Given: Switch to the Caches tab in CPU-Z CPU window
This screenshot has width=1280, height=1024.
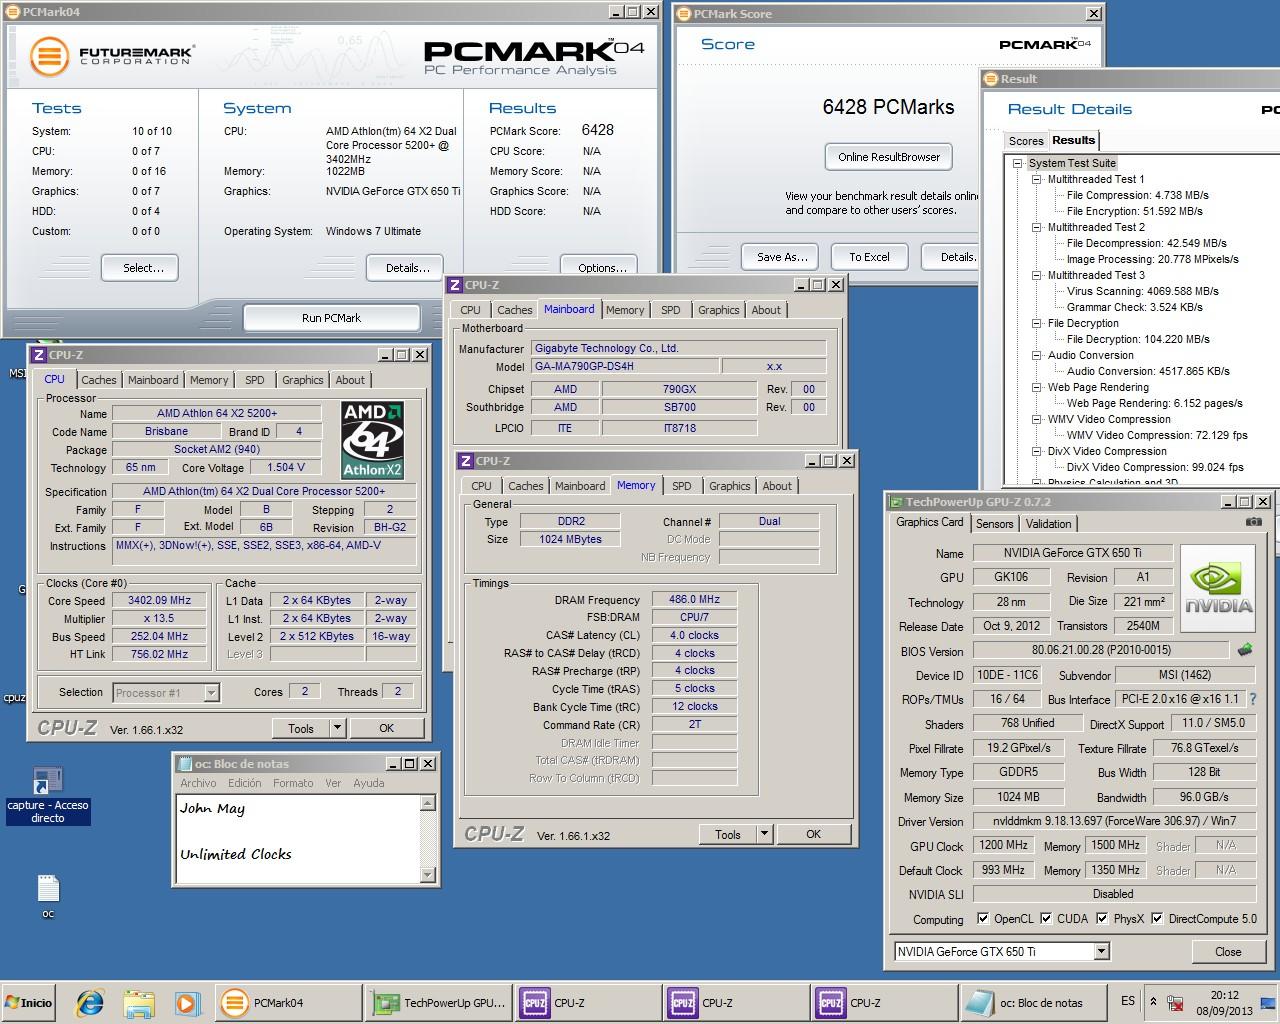Looking at the screenshot, I should tap(99, 380).
